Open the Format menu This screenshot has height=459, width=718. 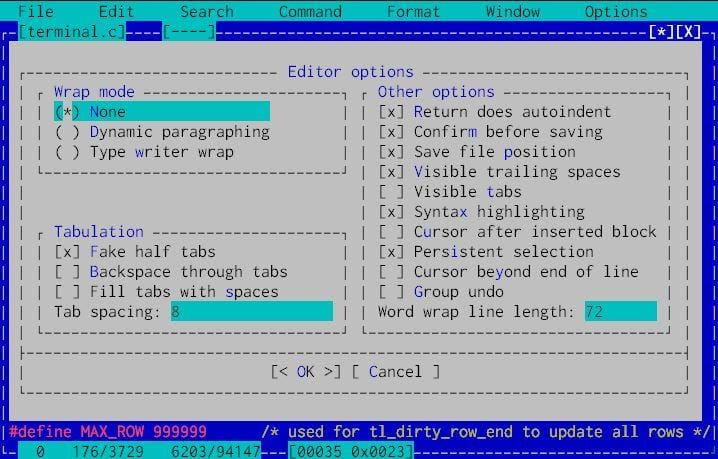(x=413, y=11)
